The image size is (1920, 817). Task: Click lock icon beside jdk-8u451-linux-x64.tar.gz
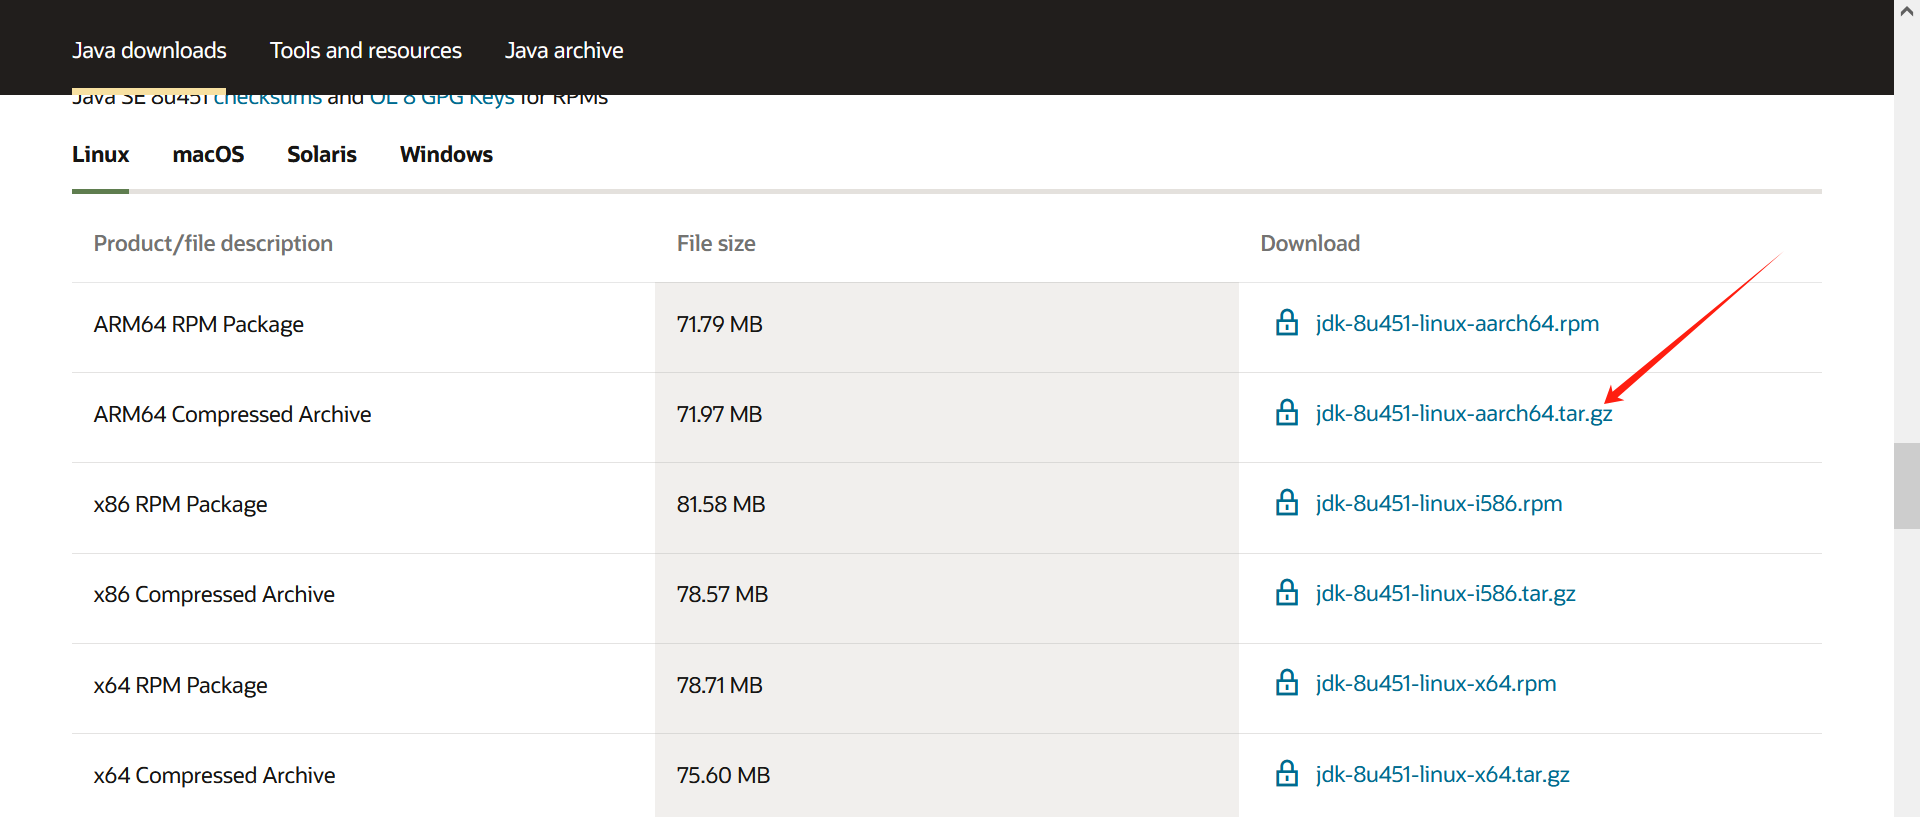(1287, 774)
